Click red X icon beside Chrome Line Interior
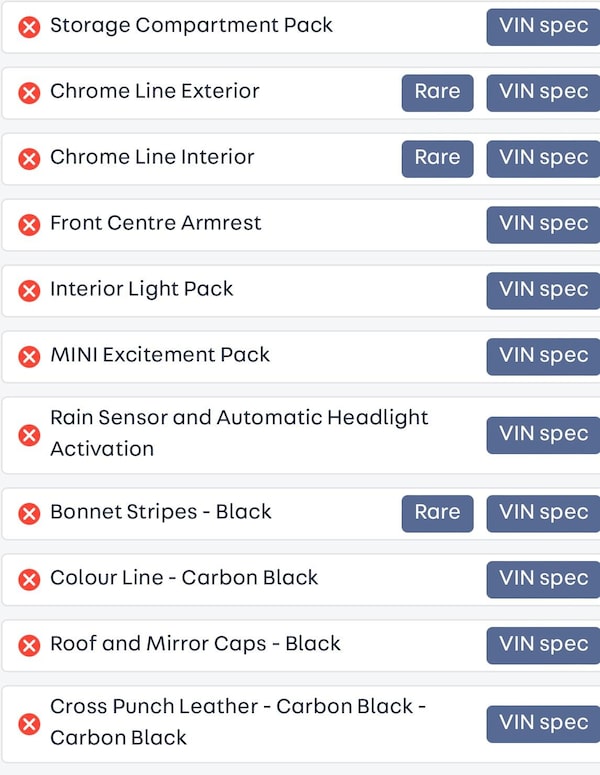Image resolution: width=600 pixels, height=775 pixels. click(x=30, y=159)
